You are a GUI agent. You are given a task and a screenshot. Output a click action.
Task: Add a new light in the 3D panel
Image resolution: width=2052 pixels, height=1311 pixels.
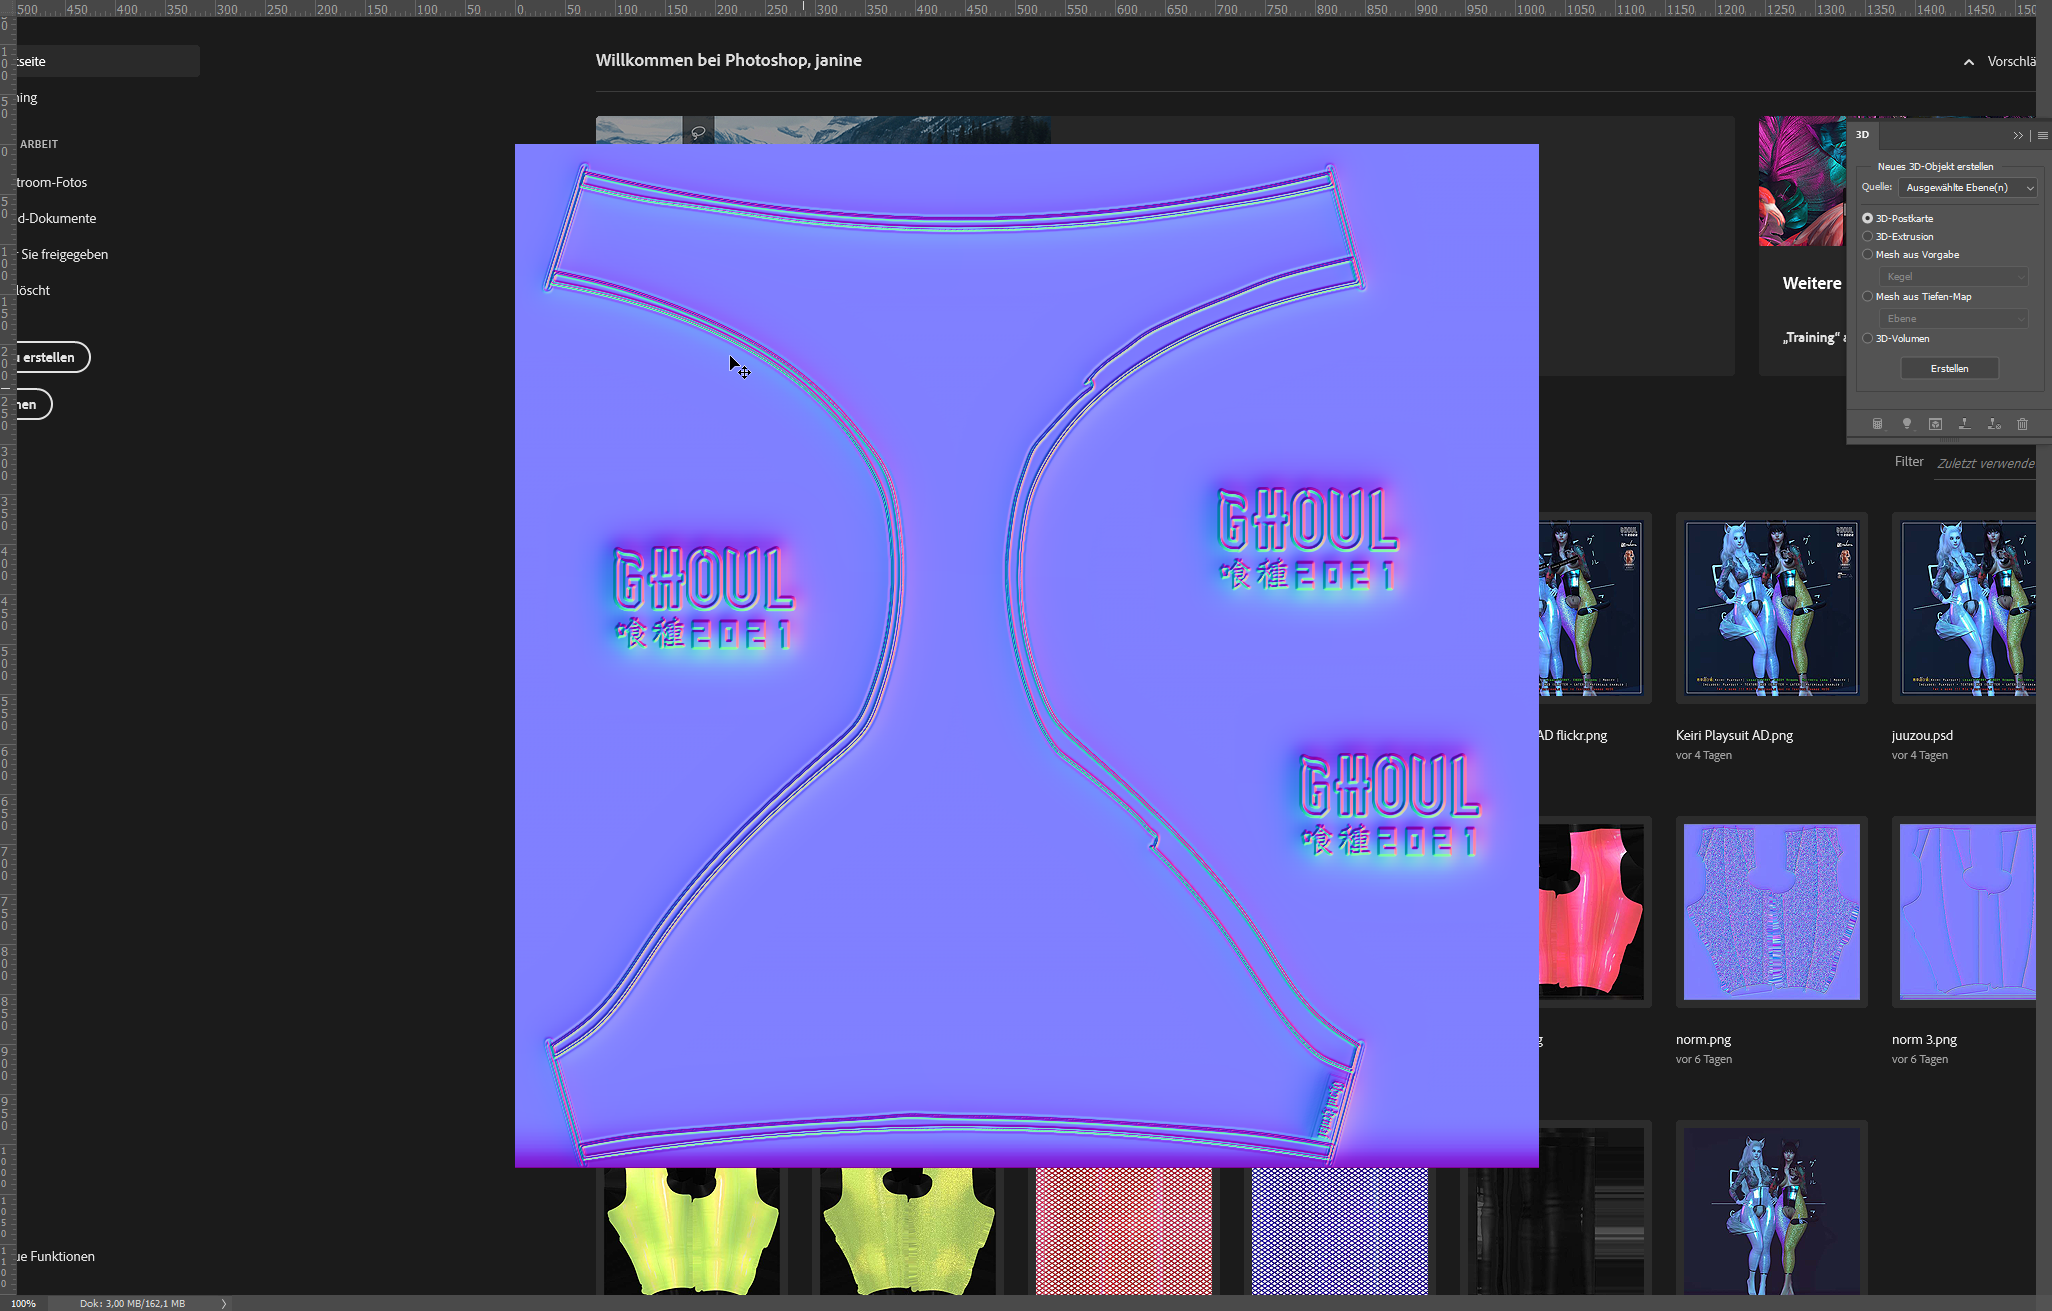tap(1907, 424)
